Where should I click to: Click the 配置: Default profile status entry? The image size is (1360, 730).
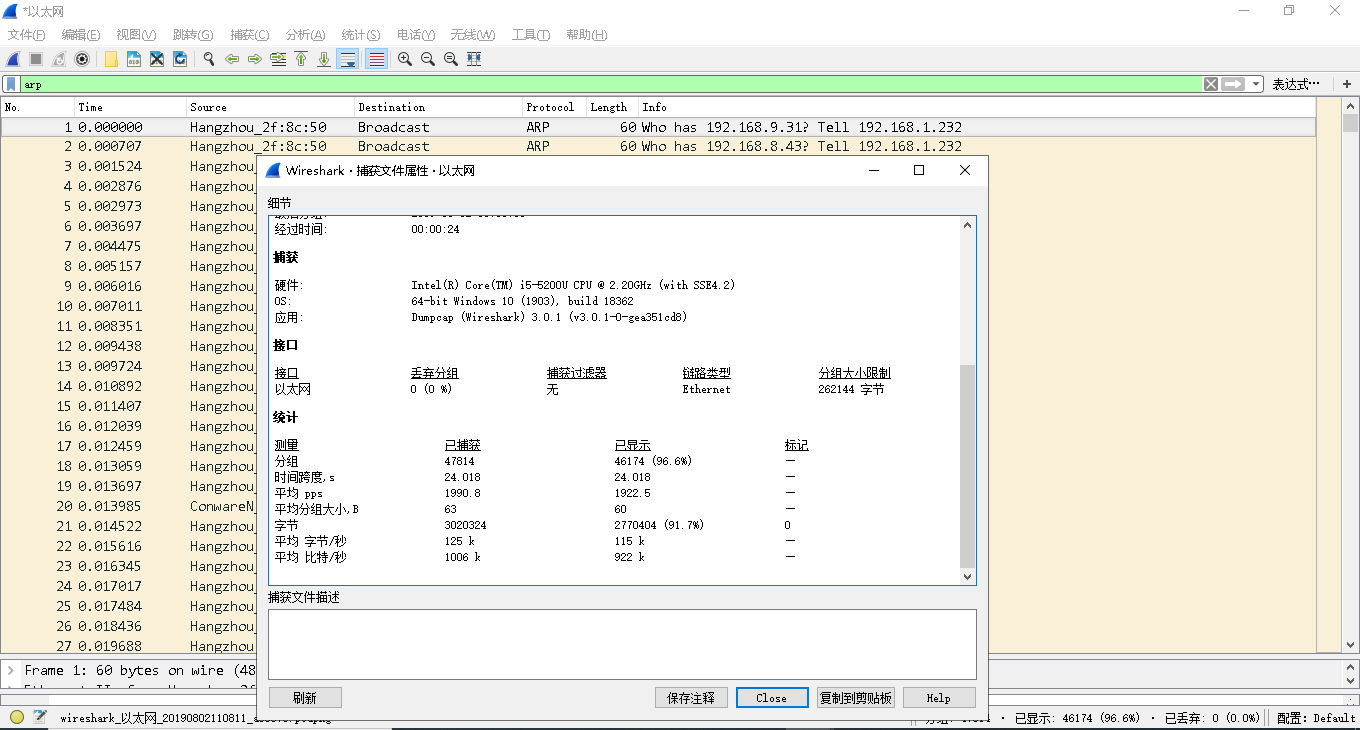point(1316,717)
